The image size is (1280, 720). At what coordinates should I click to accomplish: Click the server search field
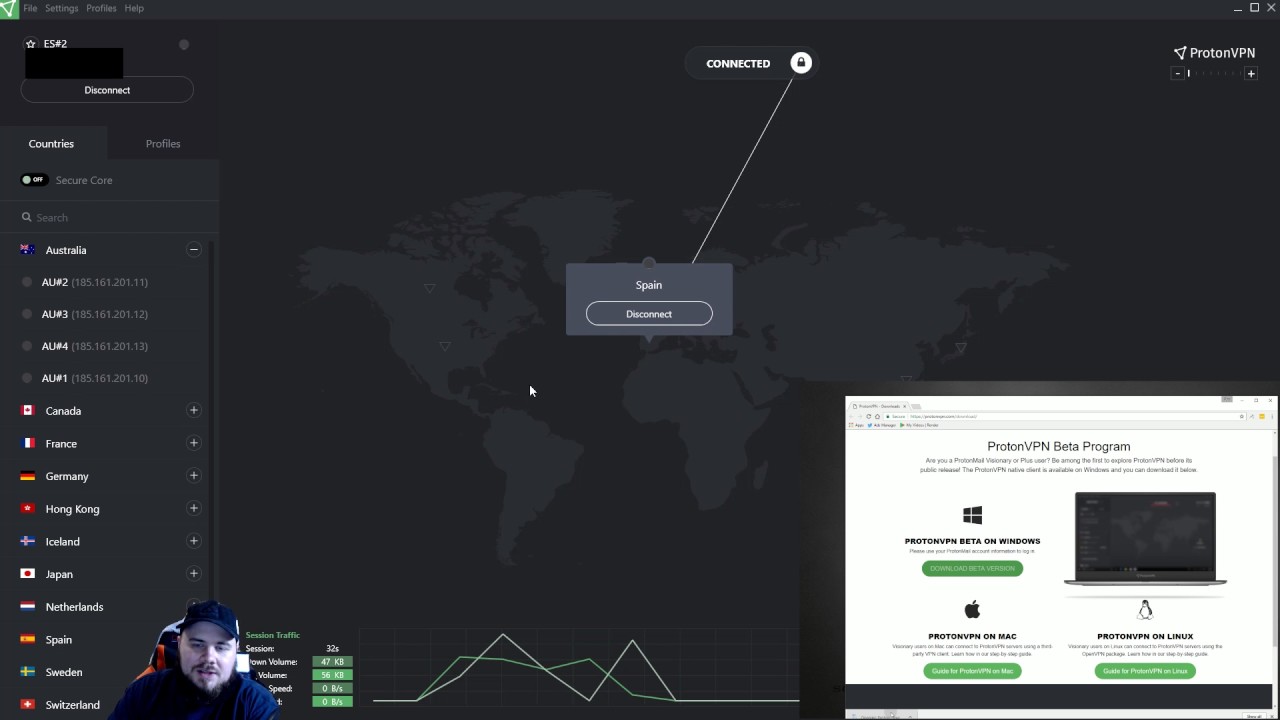109,217
